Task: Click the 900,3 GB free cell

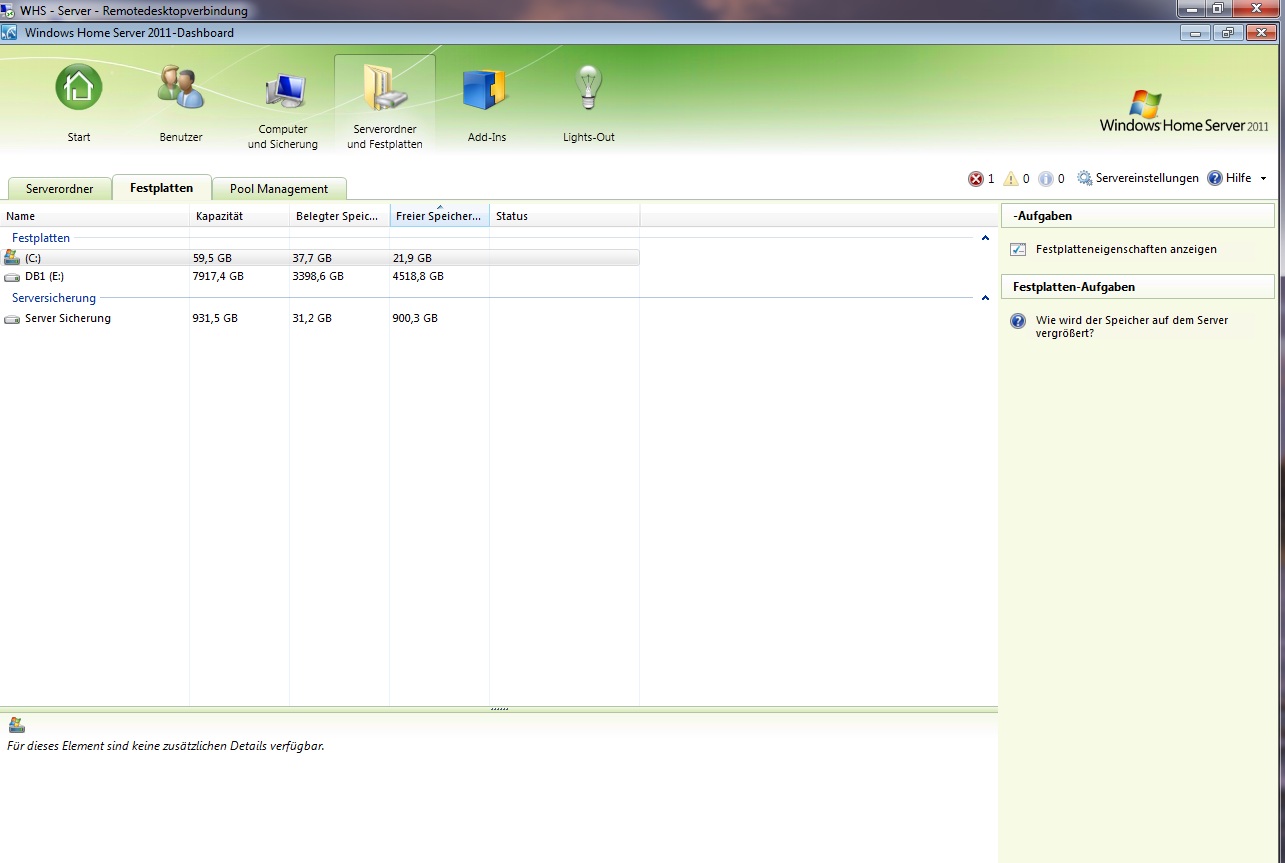Action: pos(415,318)
